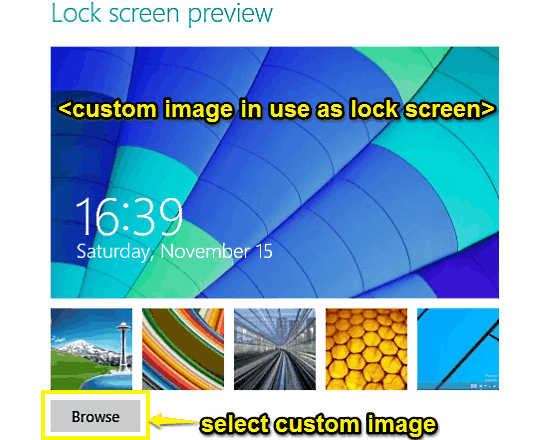Click the yellow arrow pointing to Browse

174,421
